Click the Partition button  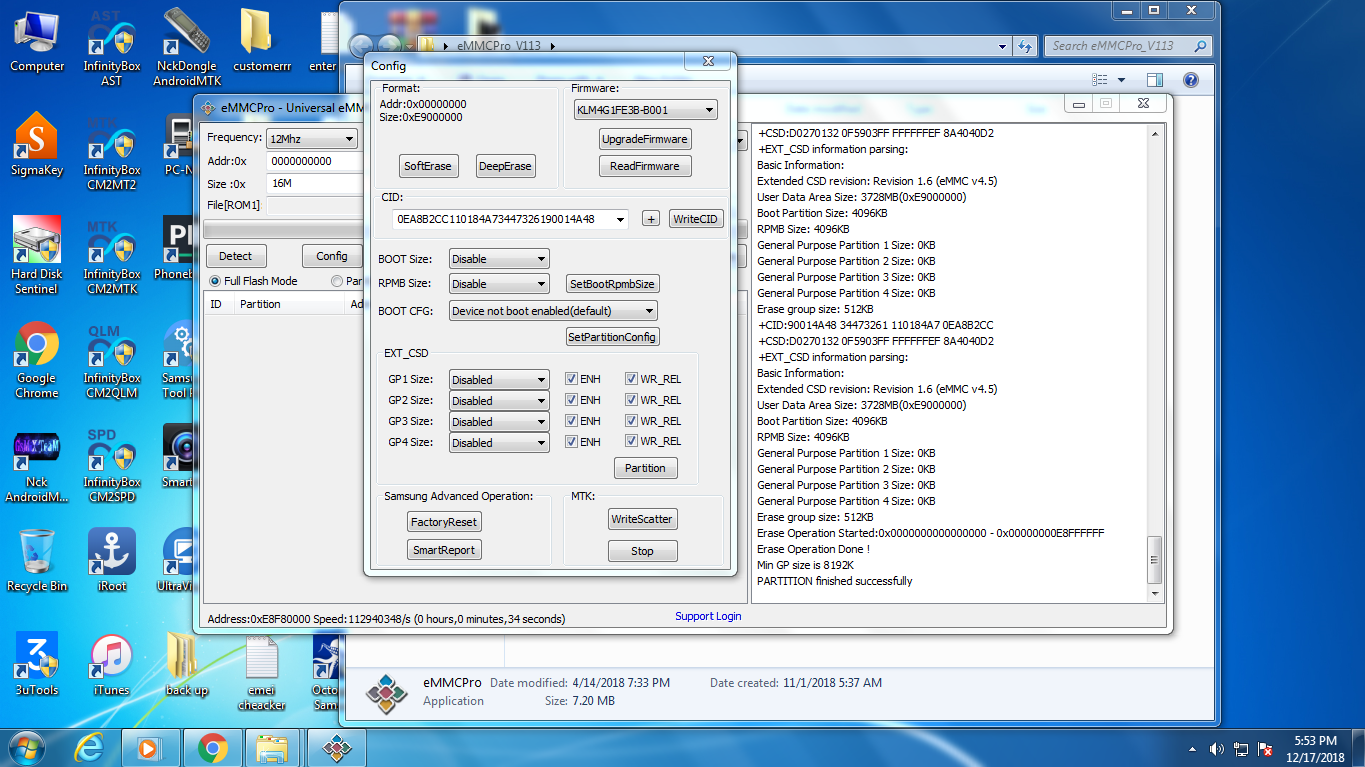point(645,468)
